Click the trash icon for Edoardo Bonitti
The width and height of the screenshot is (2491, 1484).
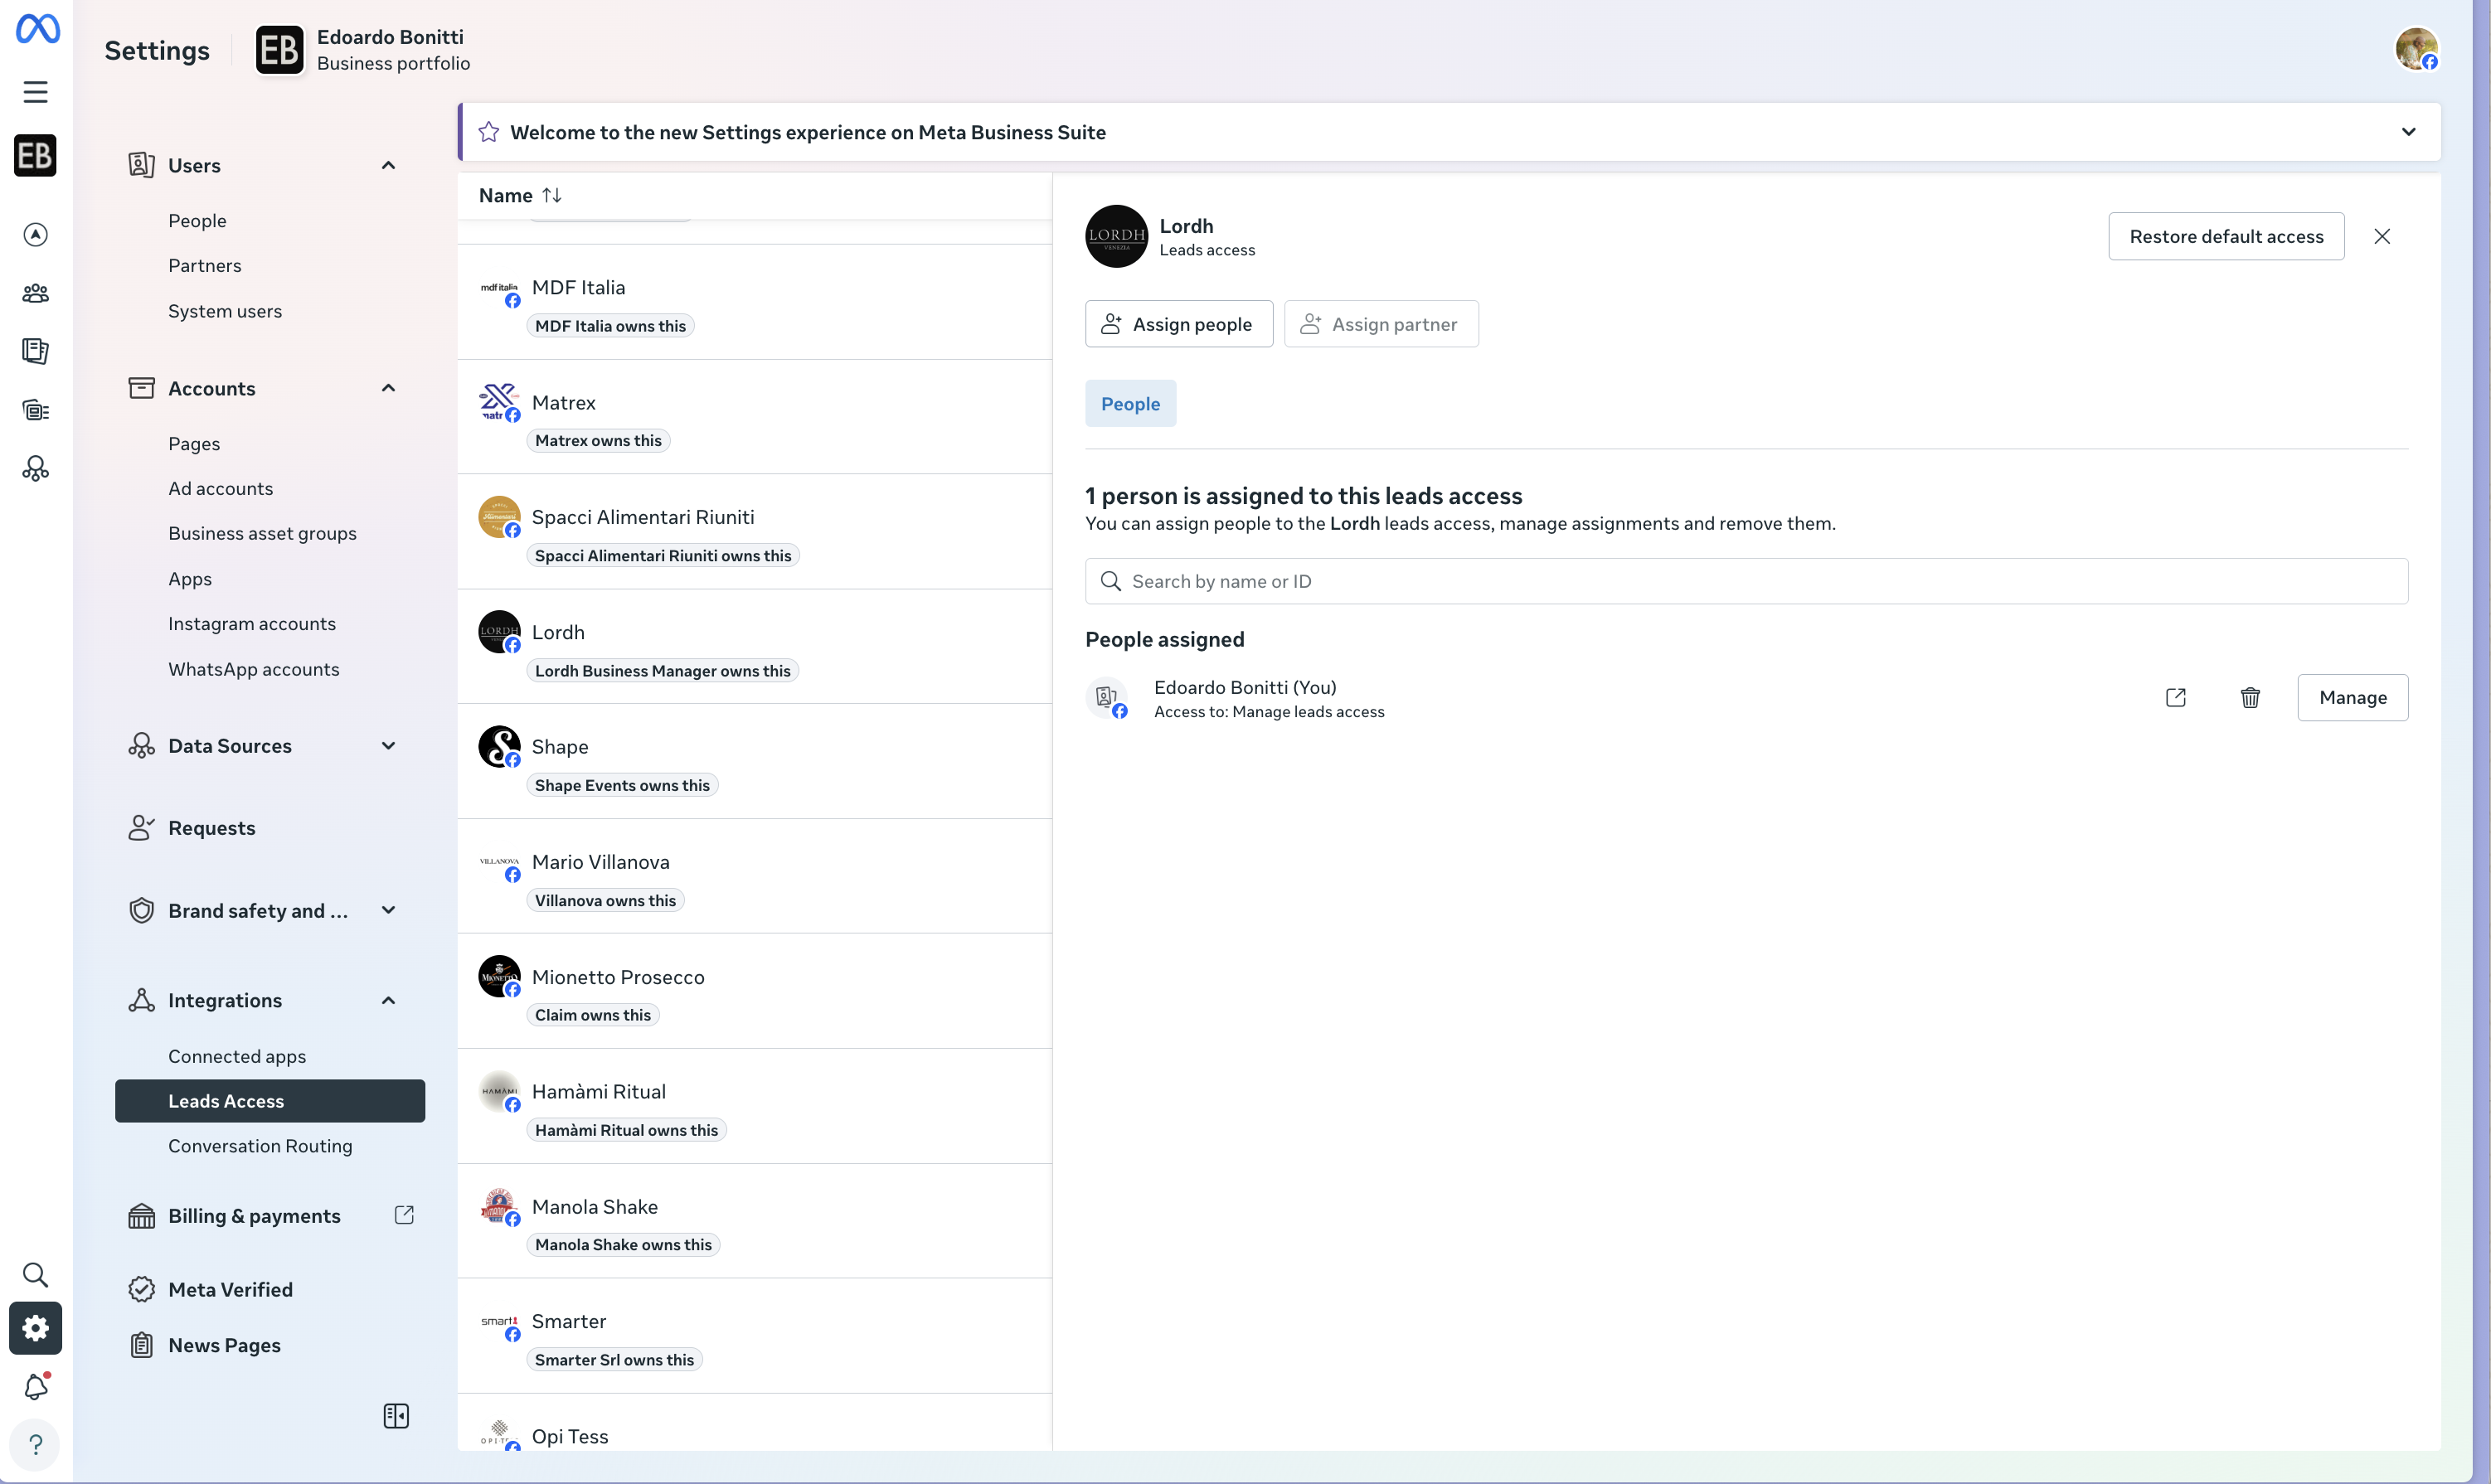[2249, 697]
